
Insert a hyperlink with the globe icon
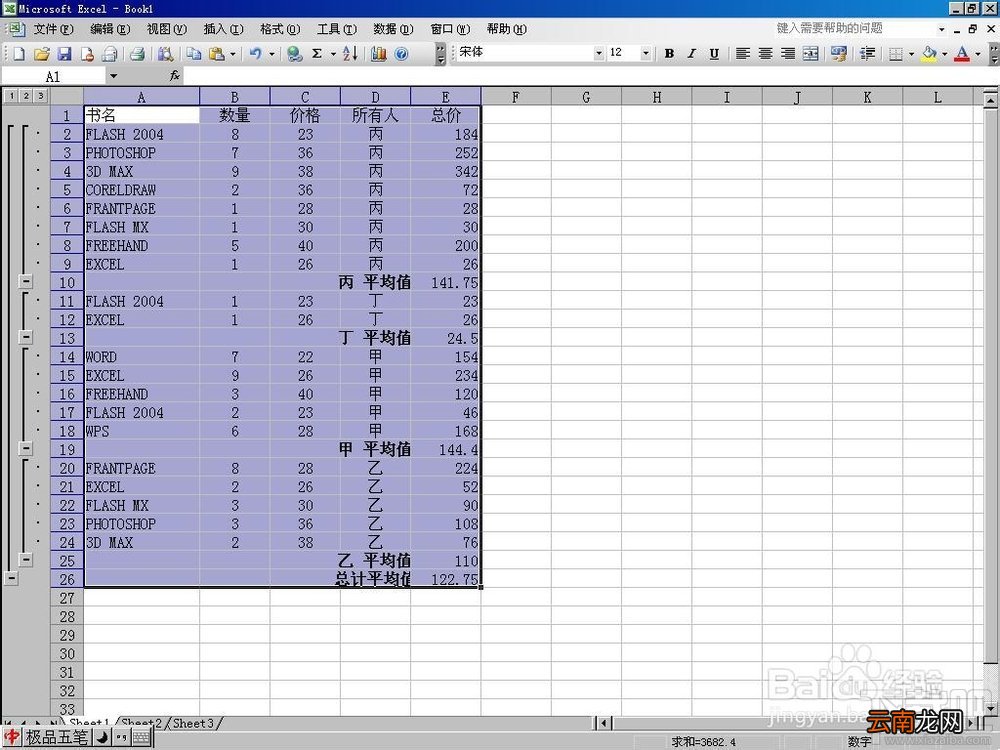pos(294,54)
